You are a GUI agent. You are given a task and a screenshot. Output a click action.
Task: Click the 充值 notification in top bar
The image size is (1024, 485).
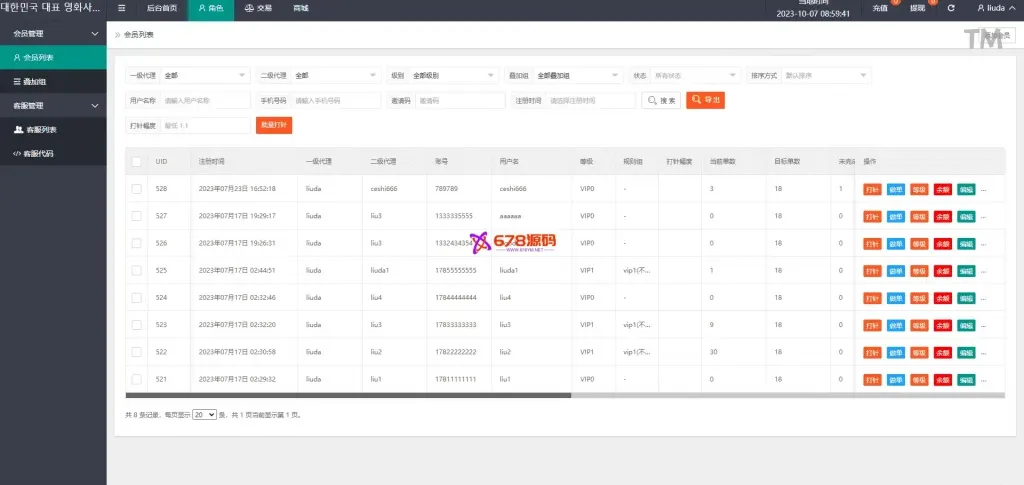point(881,9)
